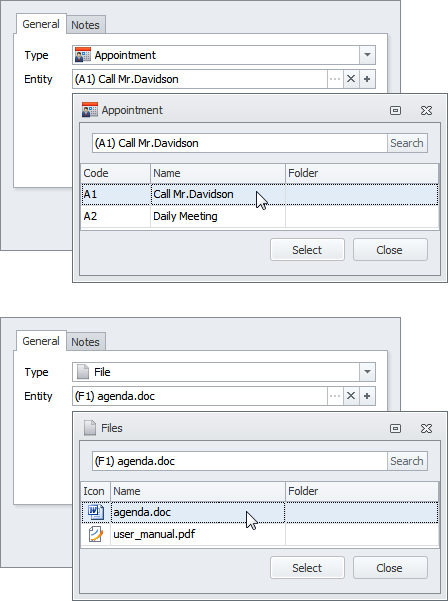The width and height of the screenshot is (448, 601).
Task: Select the user_manual.pdf row
Action: [259, 534]
